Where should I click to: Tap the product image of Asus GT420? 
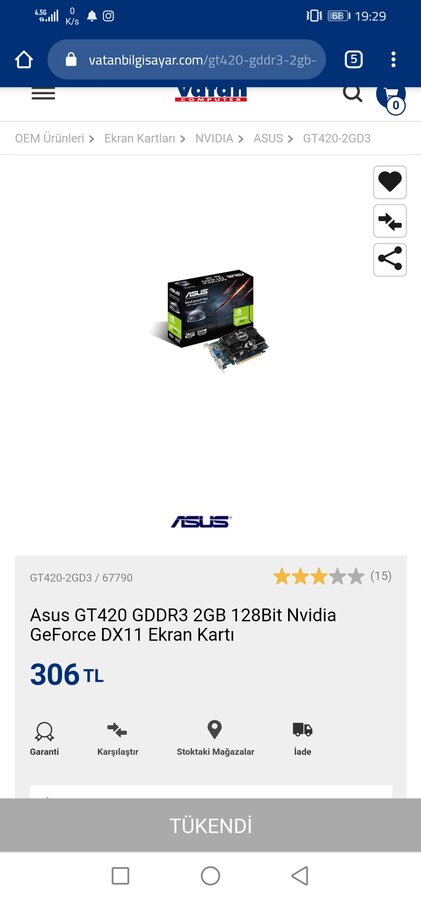pyautogui.click(x=210, y=321)
